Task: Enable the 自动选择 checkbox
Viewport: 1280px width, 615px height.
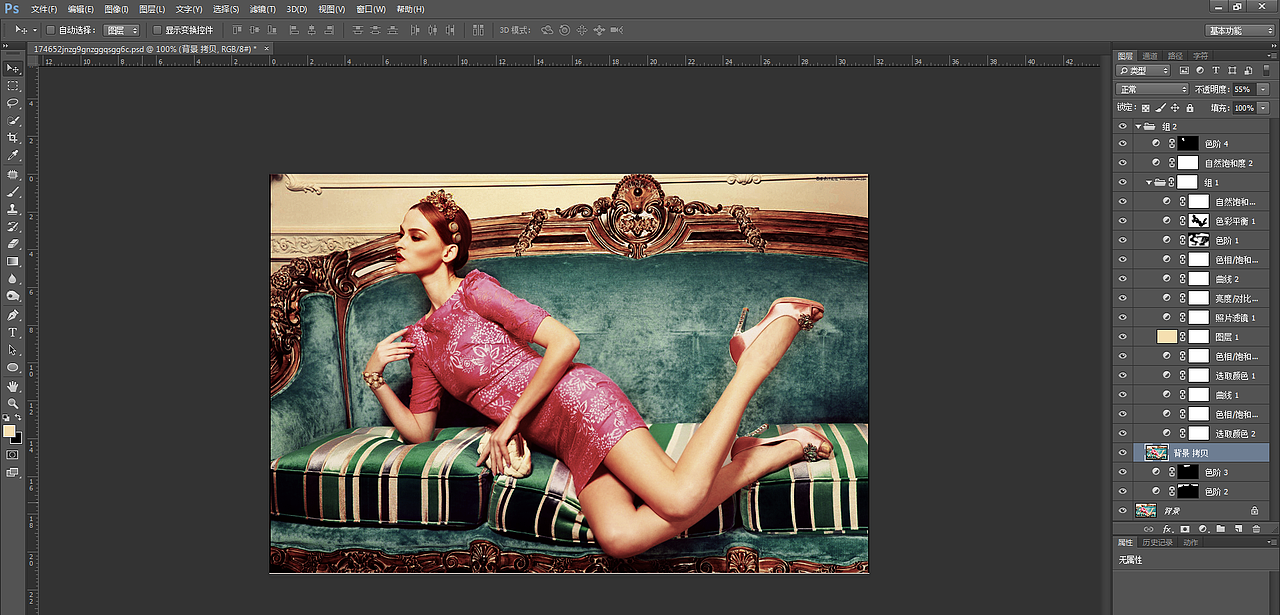Action: click(x=51, y=30)
